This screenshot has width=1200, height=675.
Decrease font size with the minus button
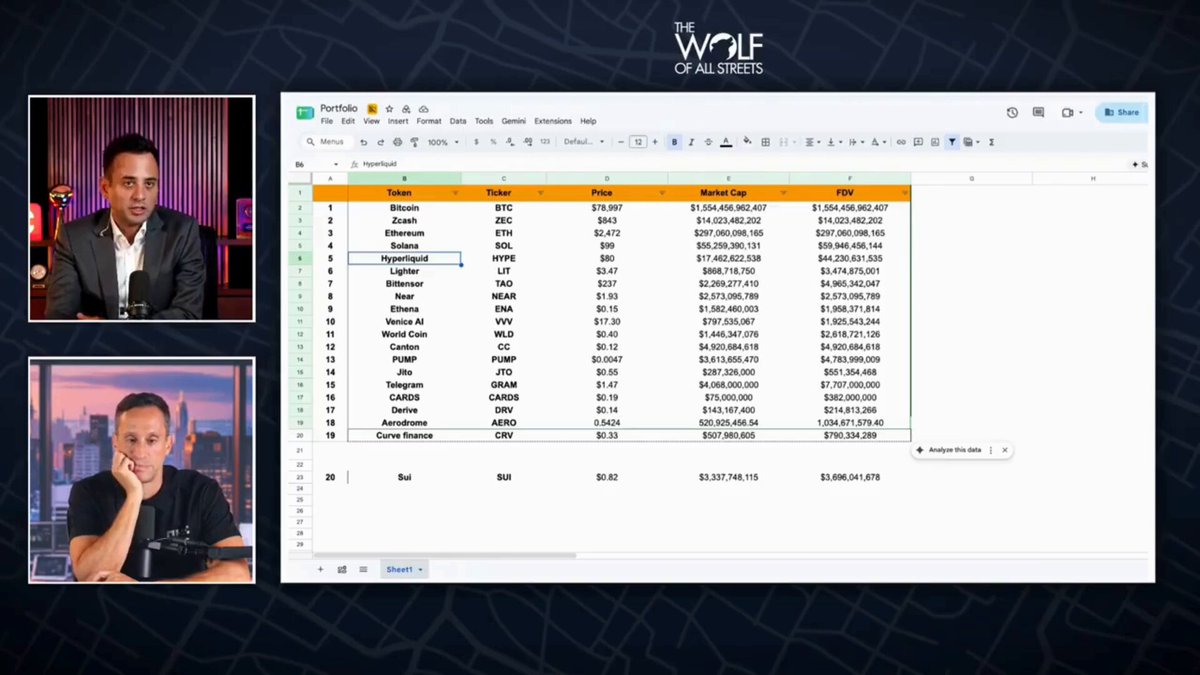(620, 142)
